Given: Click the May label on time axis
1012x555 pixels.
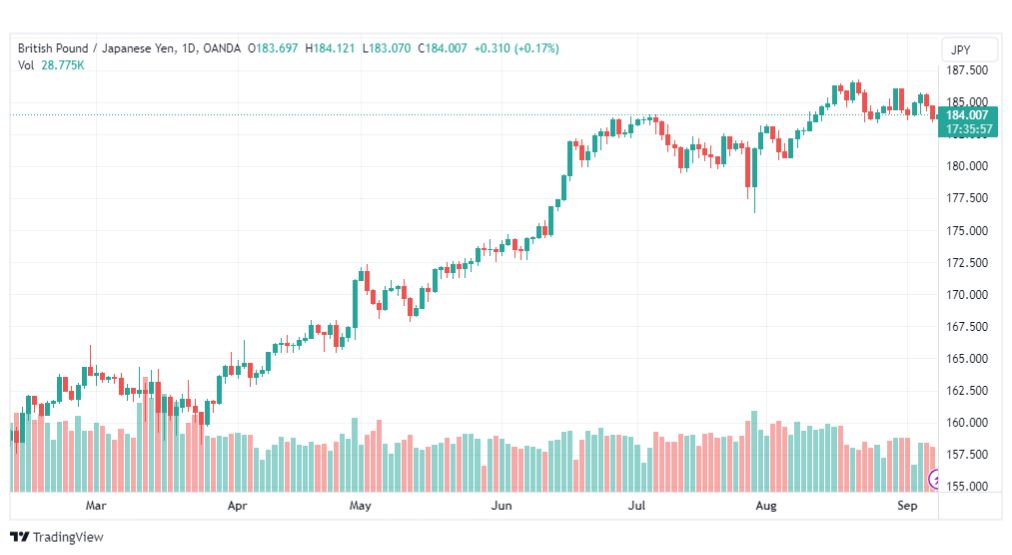Looking at the screenshot, I should click(359, 505).
